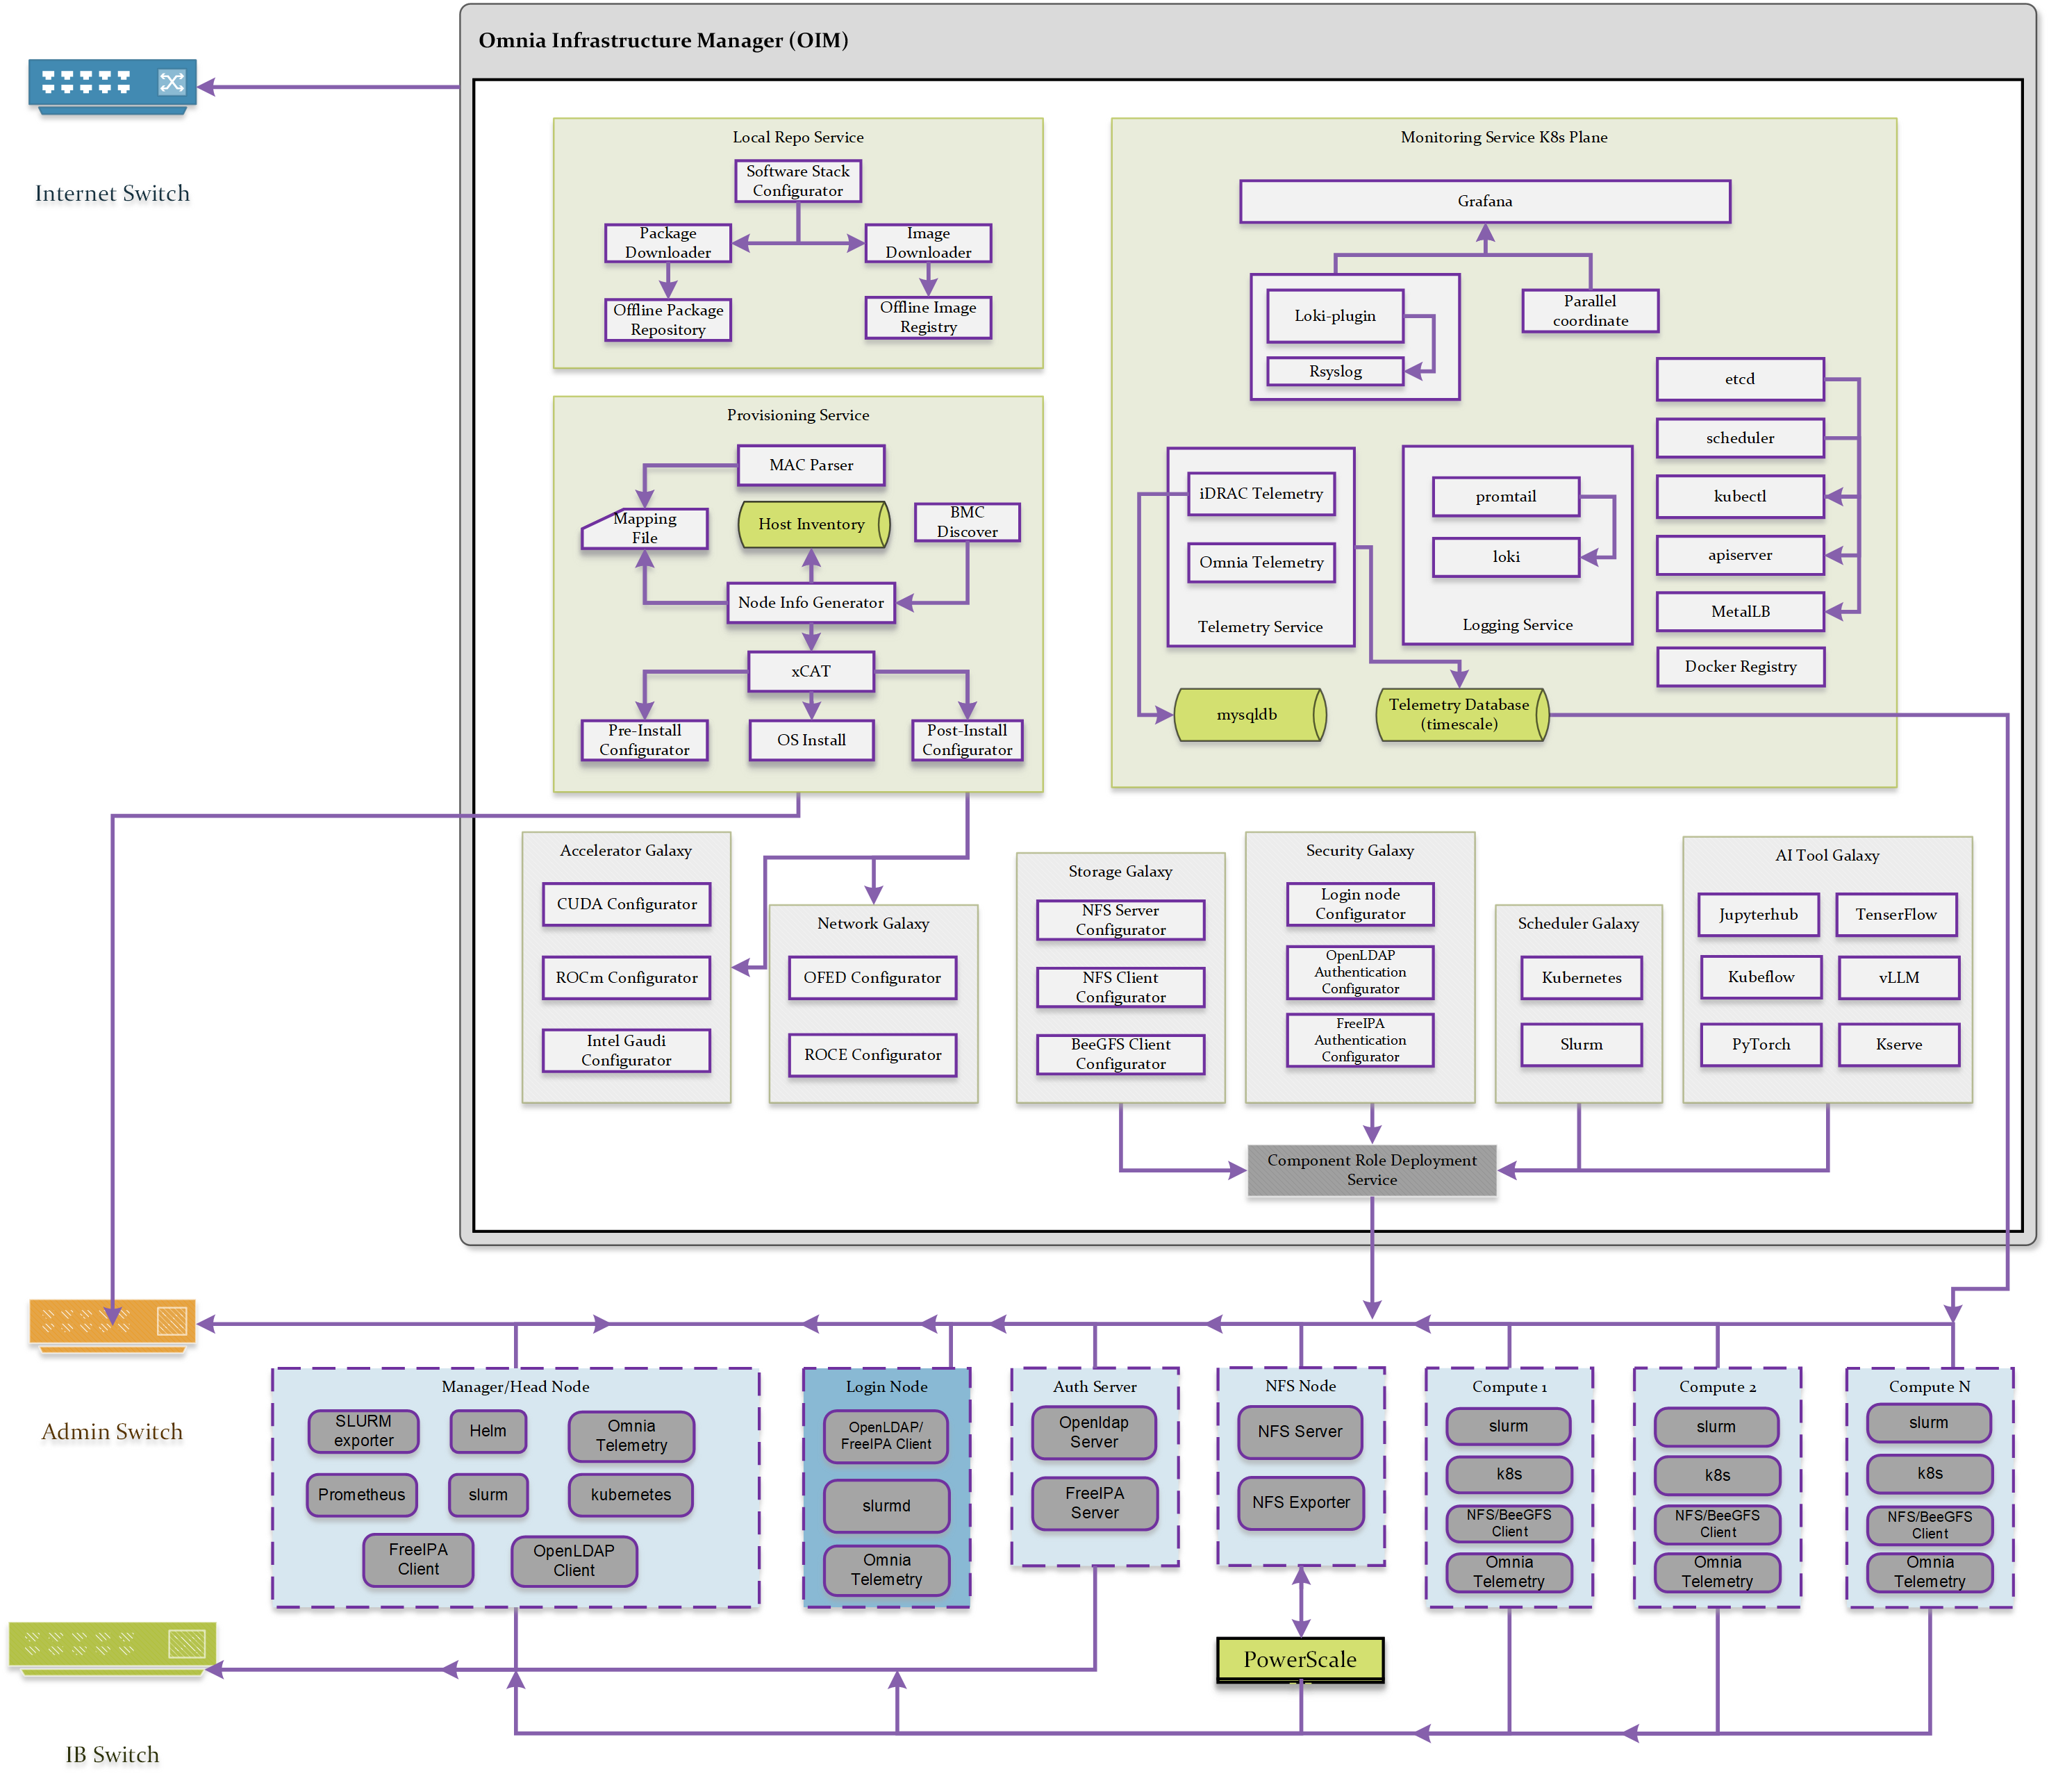This screenshot has width=2049, height=1792.
Task: Click slurmd in Login Node
Action: [886, 1506]
